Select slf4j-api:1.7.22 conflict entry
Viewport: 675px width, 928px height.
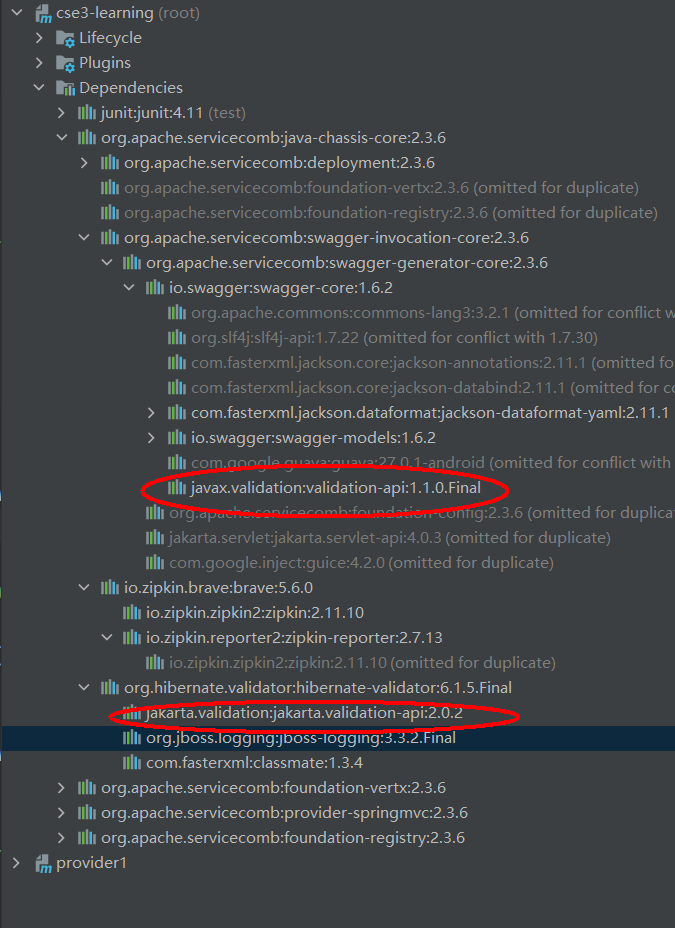tap(394, 337)
